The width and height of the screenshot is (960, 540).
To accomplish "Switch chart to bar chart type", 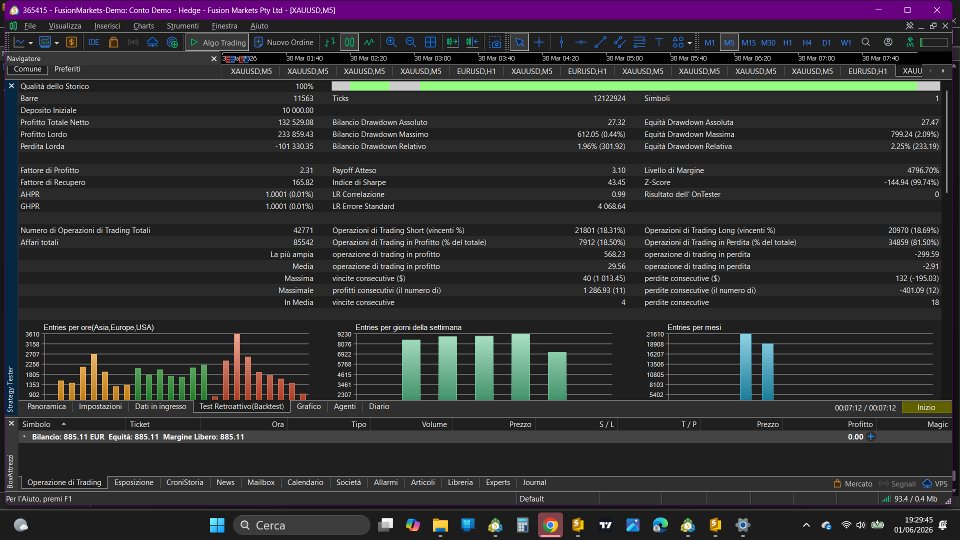I will pyautogui.click(x=330, y=42).
